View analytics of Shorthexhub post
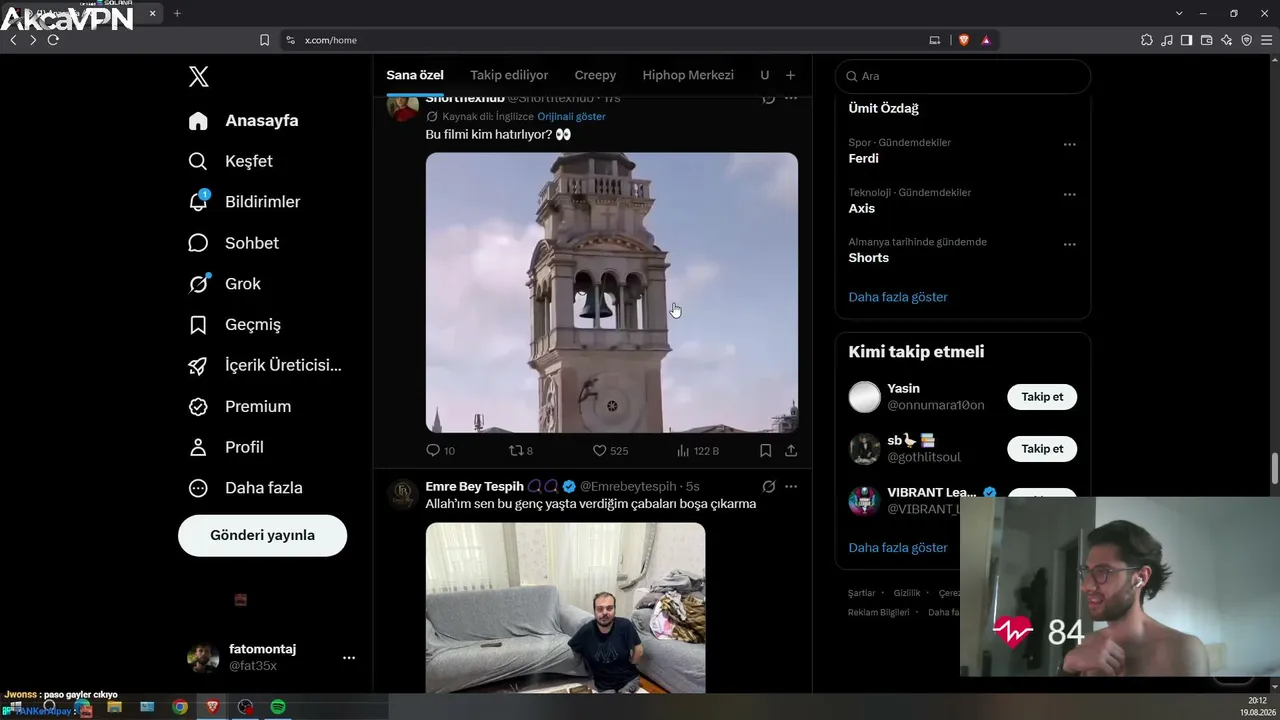The height and width of the screenshot is (720, 1280). [x=698, y=451]
